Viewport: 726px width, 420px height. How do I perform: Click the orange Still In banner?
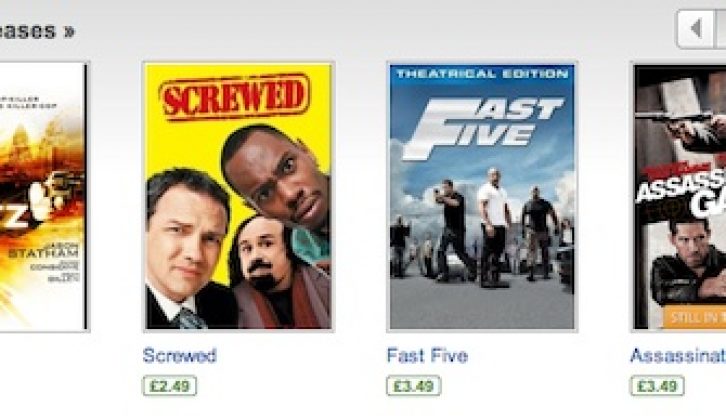coord(695,317)
